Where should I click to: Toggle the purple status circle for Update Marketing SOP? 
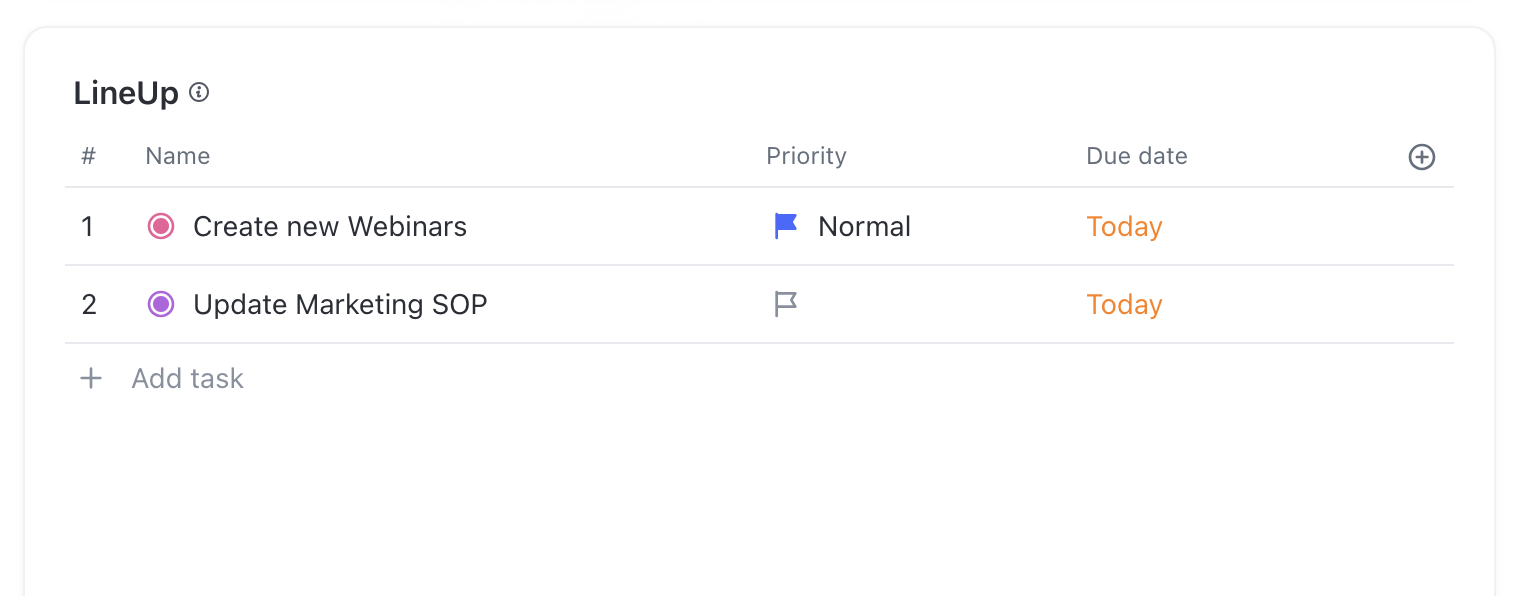click(x=161, y=304)
